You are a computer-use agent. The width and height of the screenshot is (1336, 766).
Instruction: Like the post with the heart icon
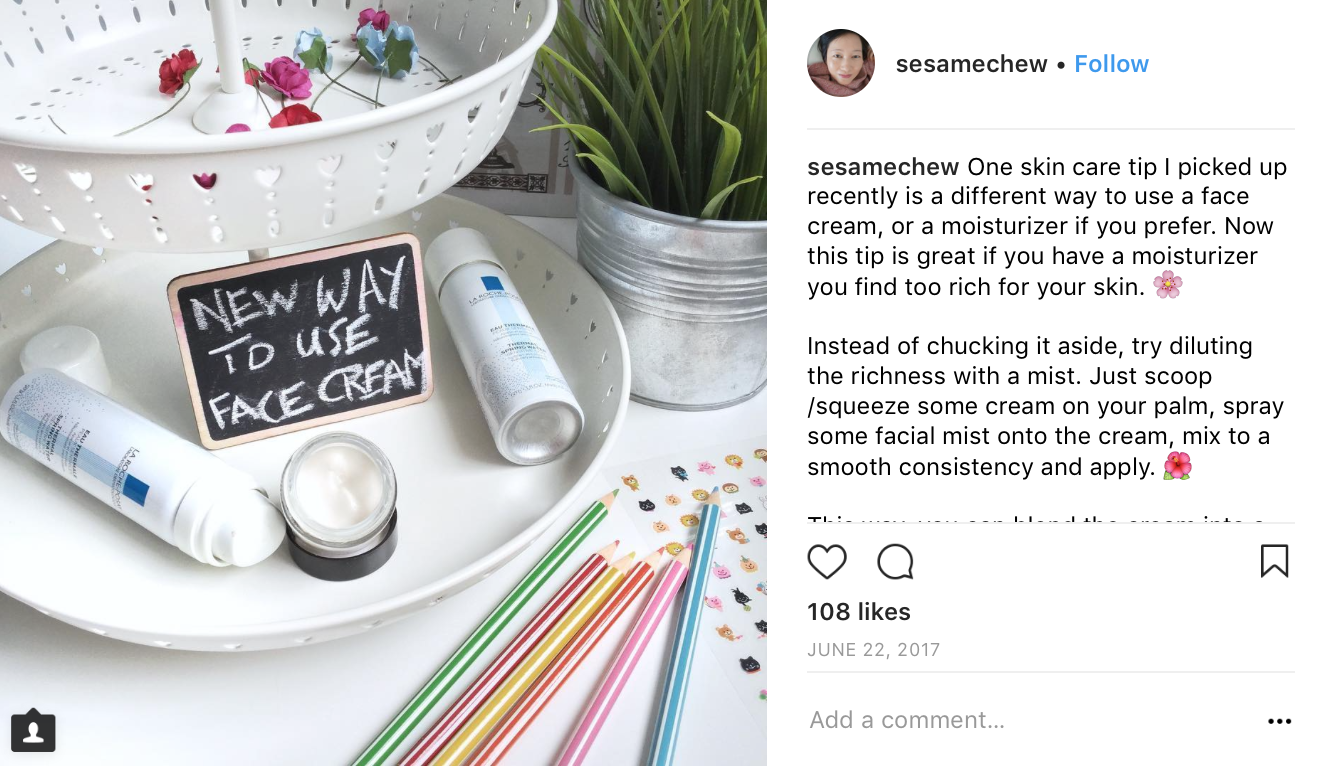click(827, 562)
